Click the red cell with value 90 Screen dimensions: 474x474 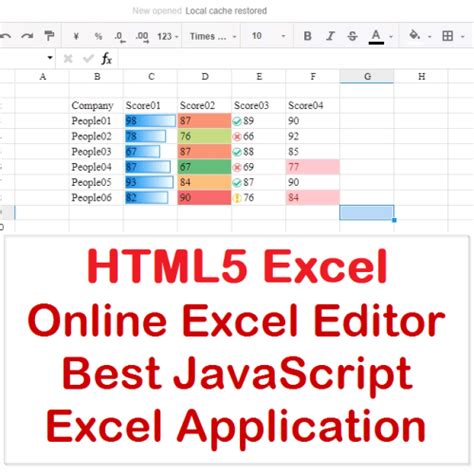(204, 198)
